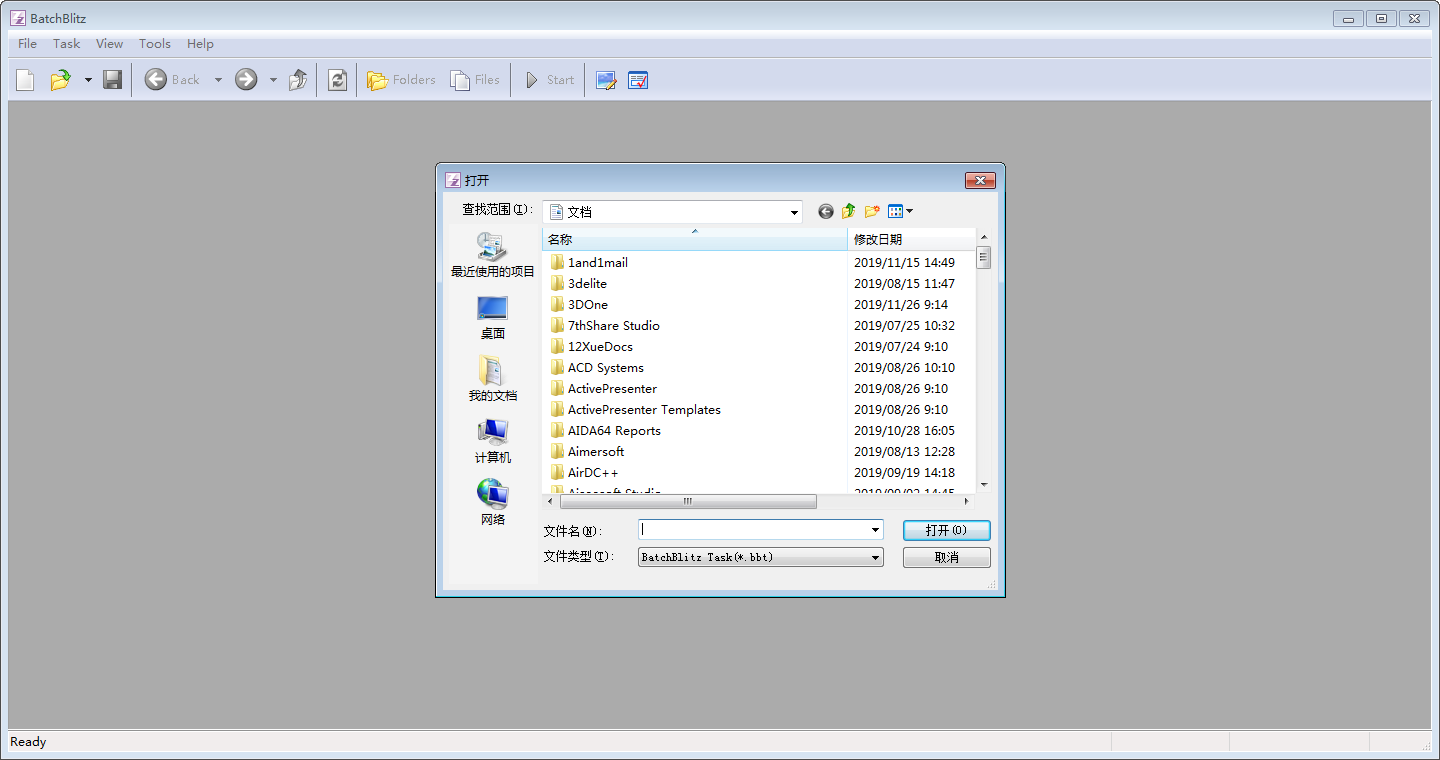The image size is (1440, 760).
Task: Click the folder icon beside Aimersoft
Action: [x=558, y=452]
